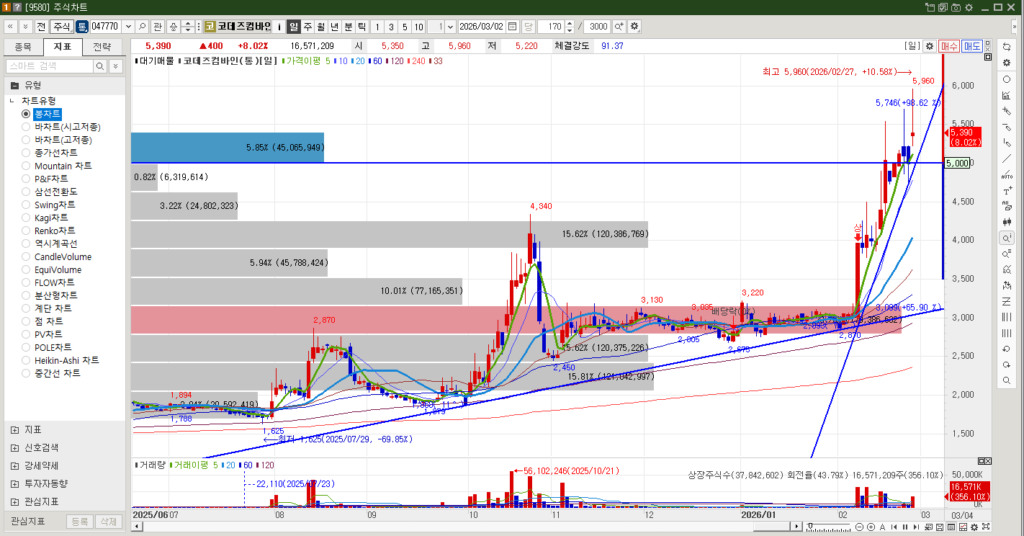The image size is (1024, 536).
Task: Choose the Heikin-Ashi 차트 chart type
Action: 26,360
